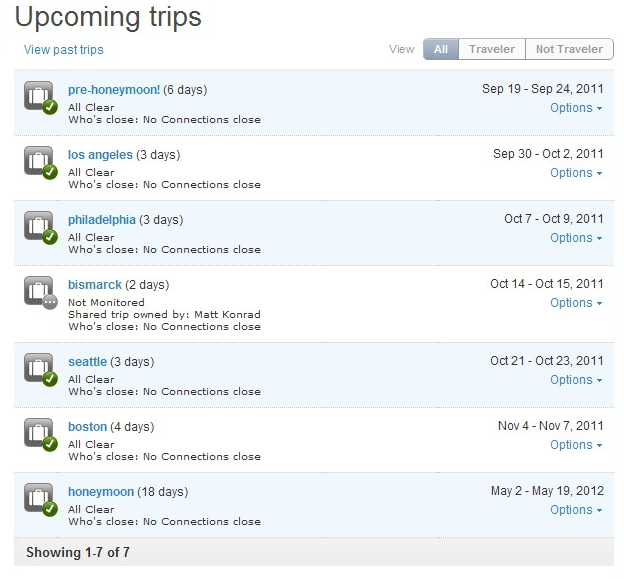The width and height of the screenshot is (624, 579).
Task: Open the philadelphia trip details
Action: click(x=102, y=220)
